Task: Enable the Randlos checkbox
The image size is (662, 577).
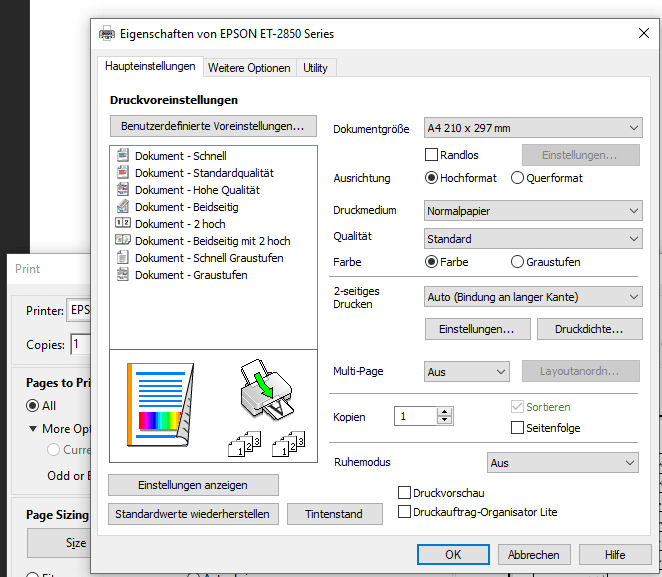Action: pyautogui.click(x=431, y=154)
